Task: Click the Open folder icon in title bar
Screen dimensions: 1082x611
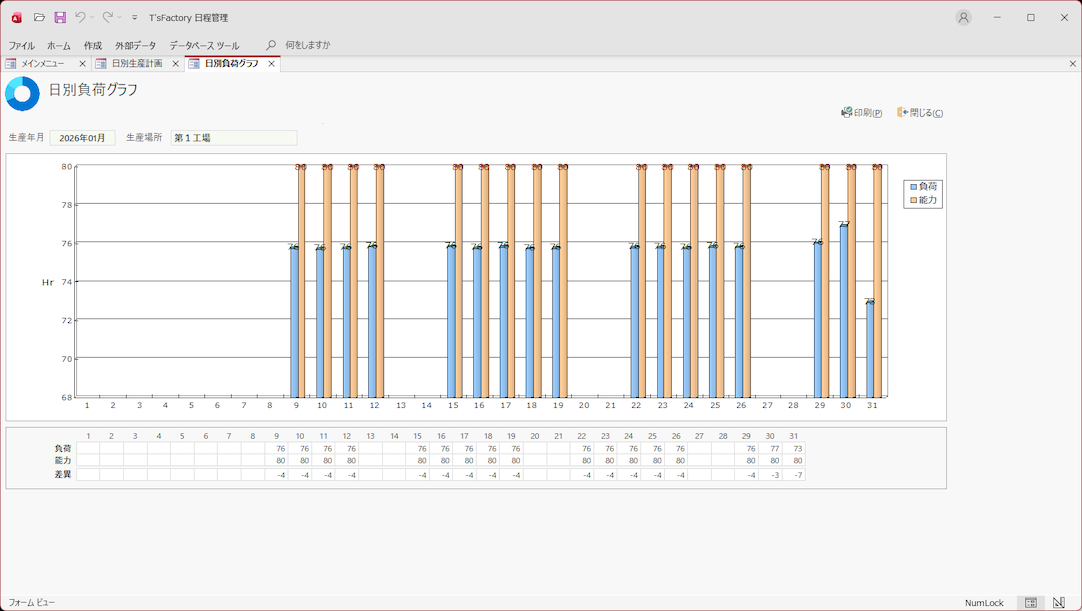Action: [39, 18]
